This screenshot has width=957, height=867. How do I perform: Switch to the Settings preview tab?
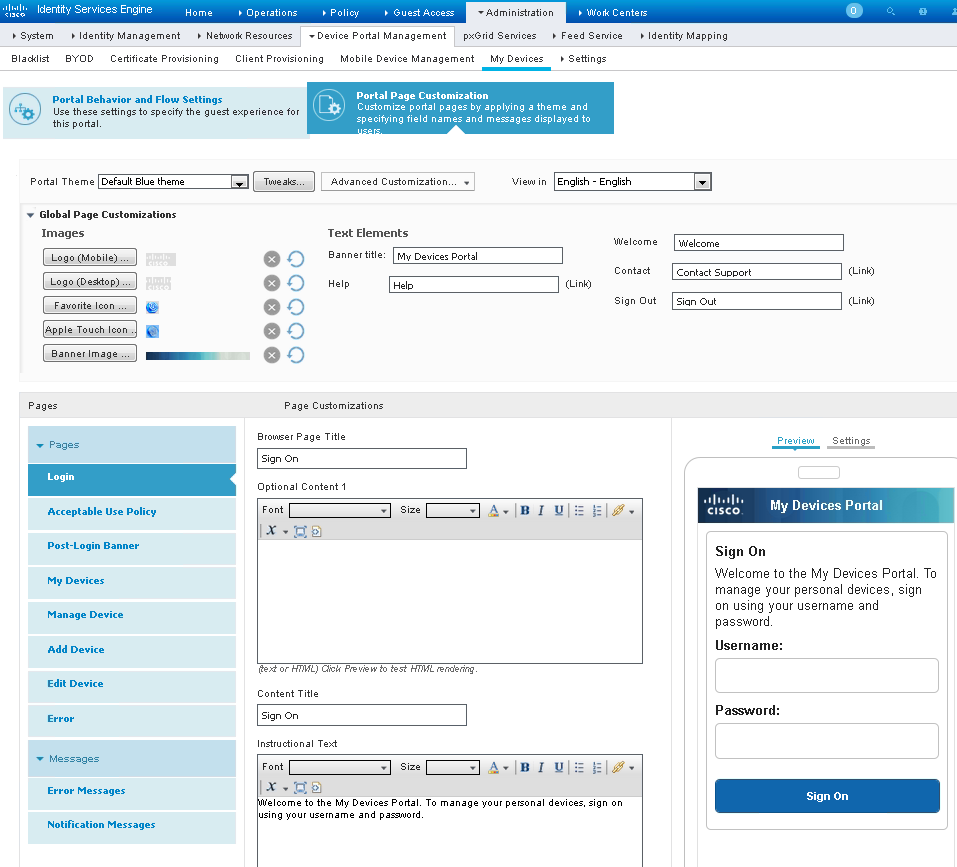click(851, 441)
